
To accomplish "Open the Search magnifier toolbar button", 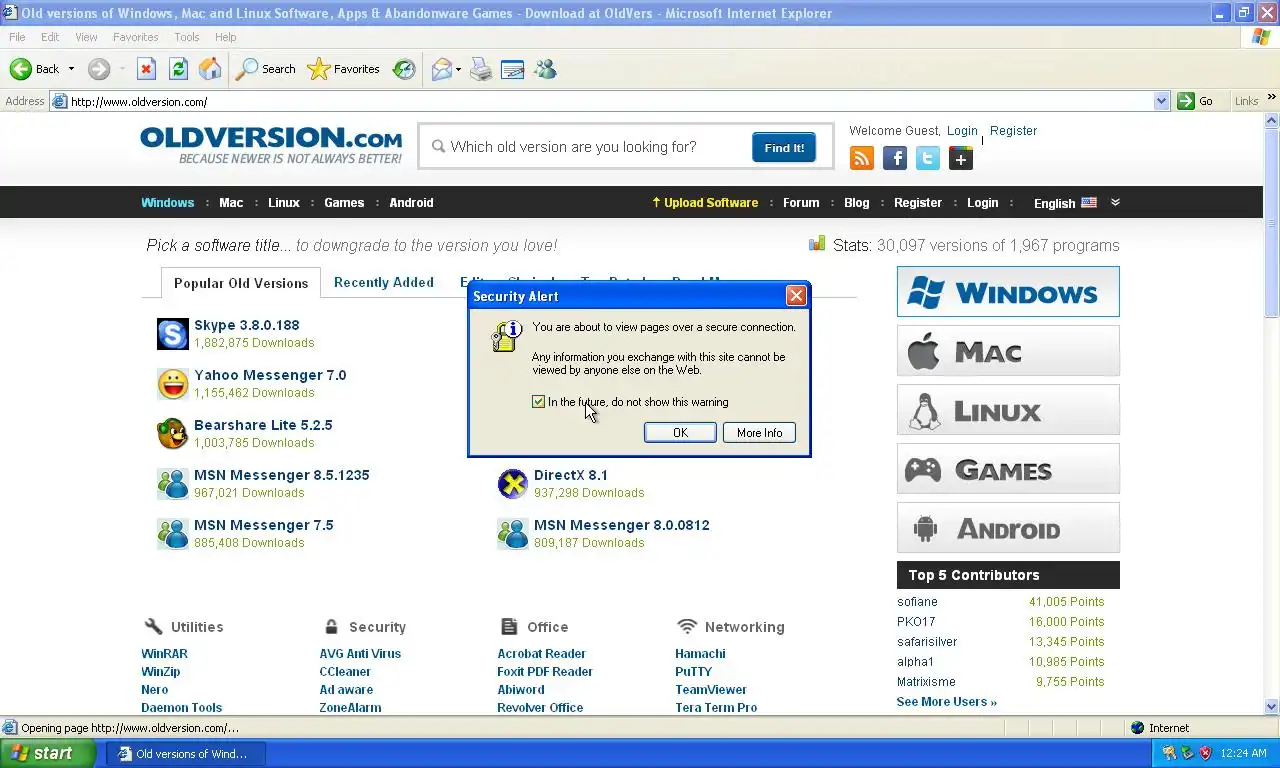I will pyautogui.click(x=265, y=69).
